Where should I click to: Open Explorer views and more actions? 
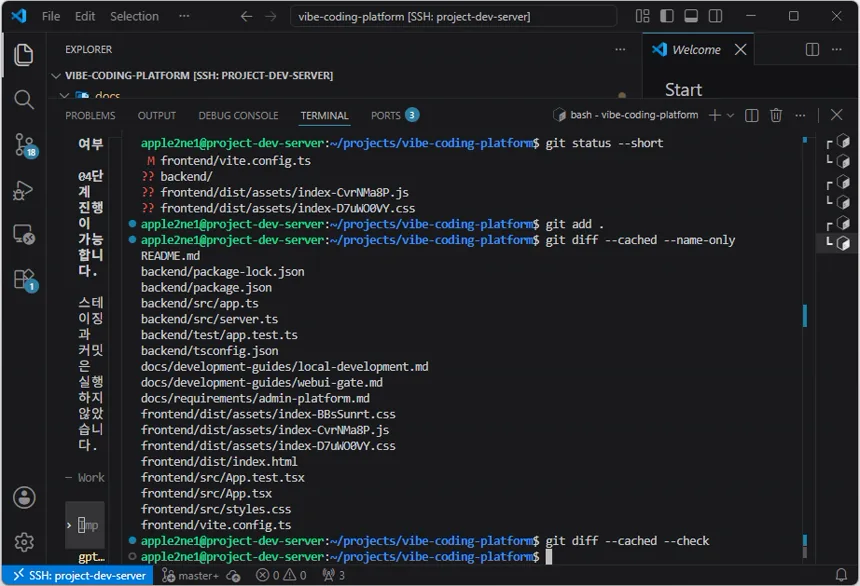pos(620,49)
